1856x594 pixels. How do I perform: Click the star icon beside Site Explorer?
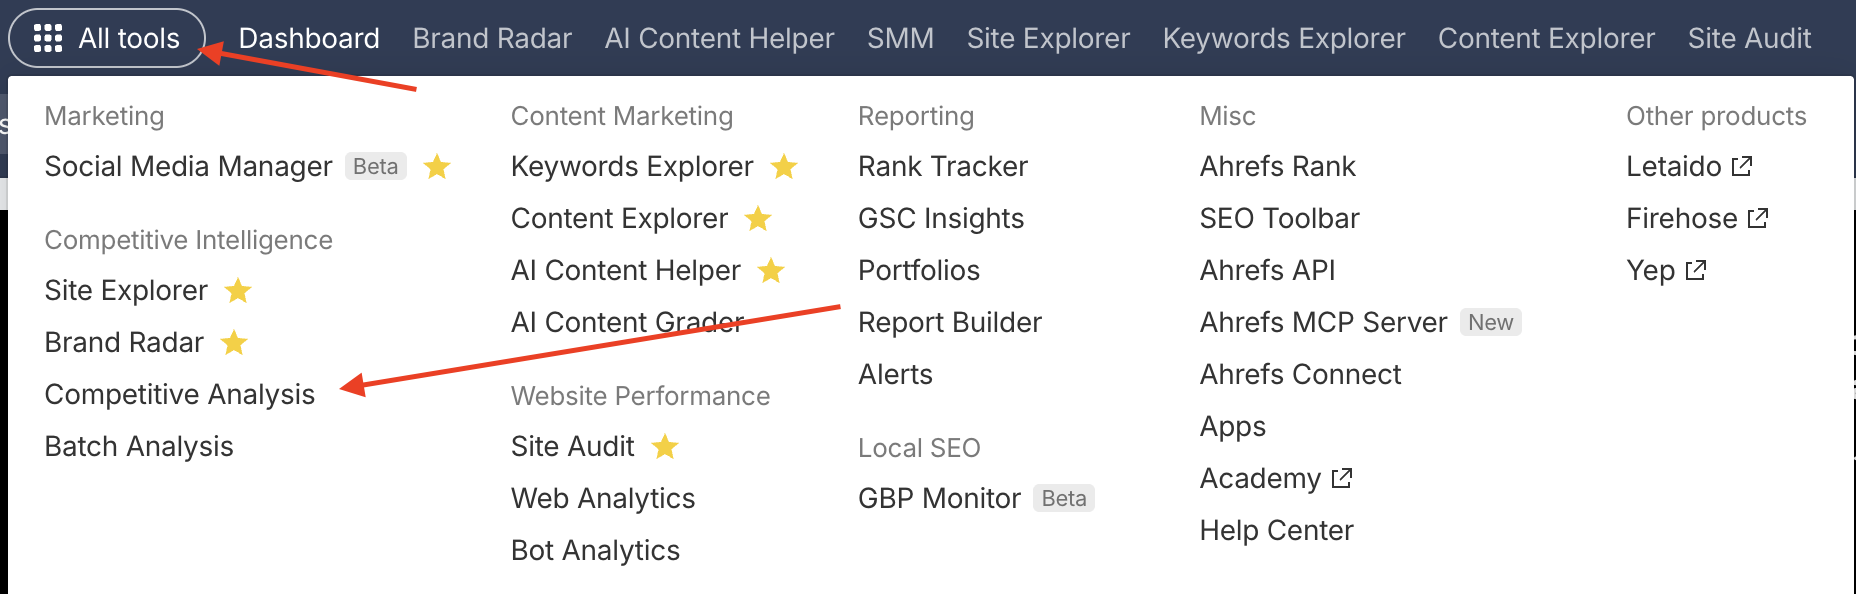point(238,290)
